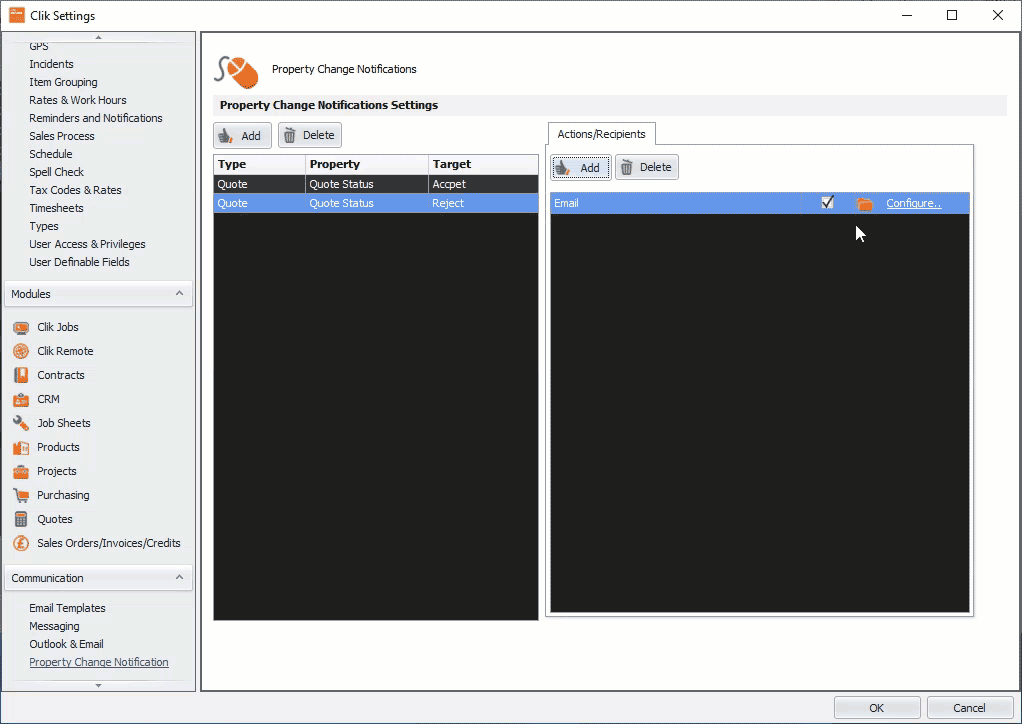Click the sidebar scroll up arrow
The image size is (1022, 724).
coord(98,37)
